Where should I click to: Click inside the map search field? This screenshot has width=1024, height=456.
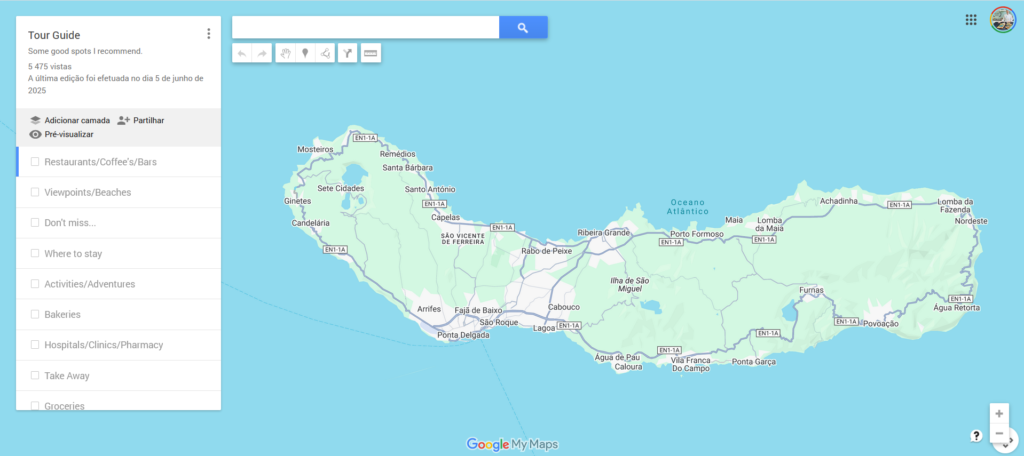click(x=365, y=28)
